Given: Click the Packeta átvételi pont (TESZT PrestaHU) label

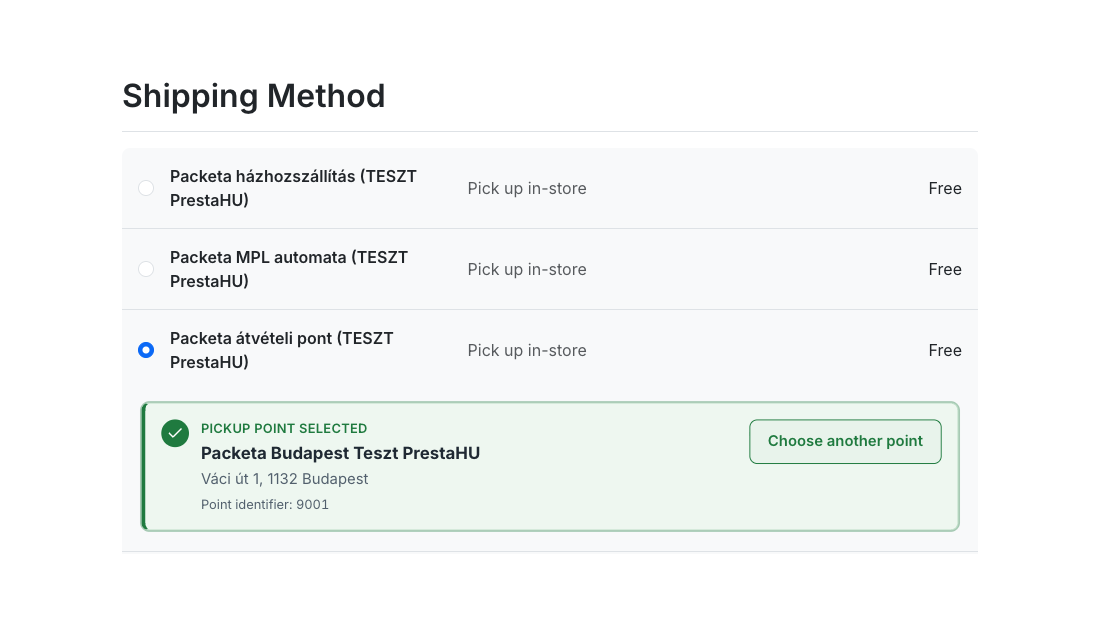Looking at the screenshot, I should coord(282,350).
